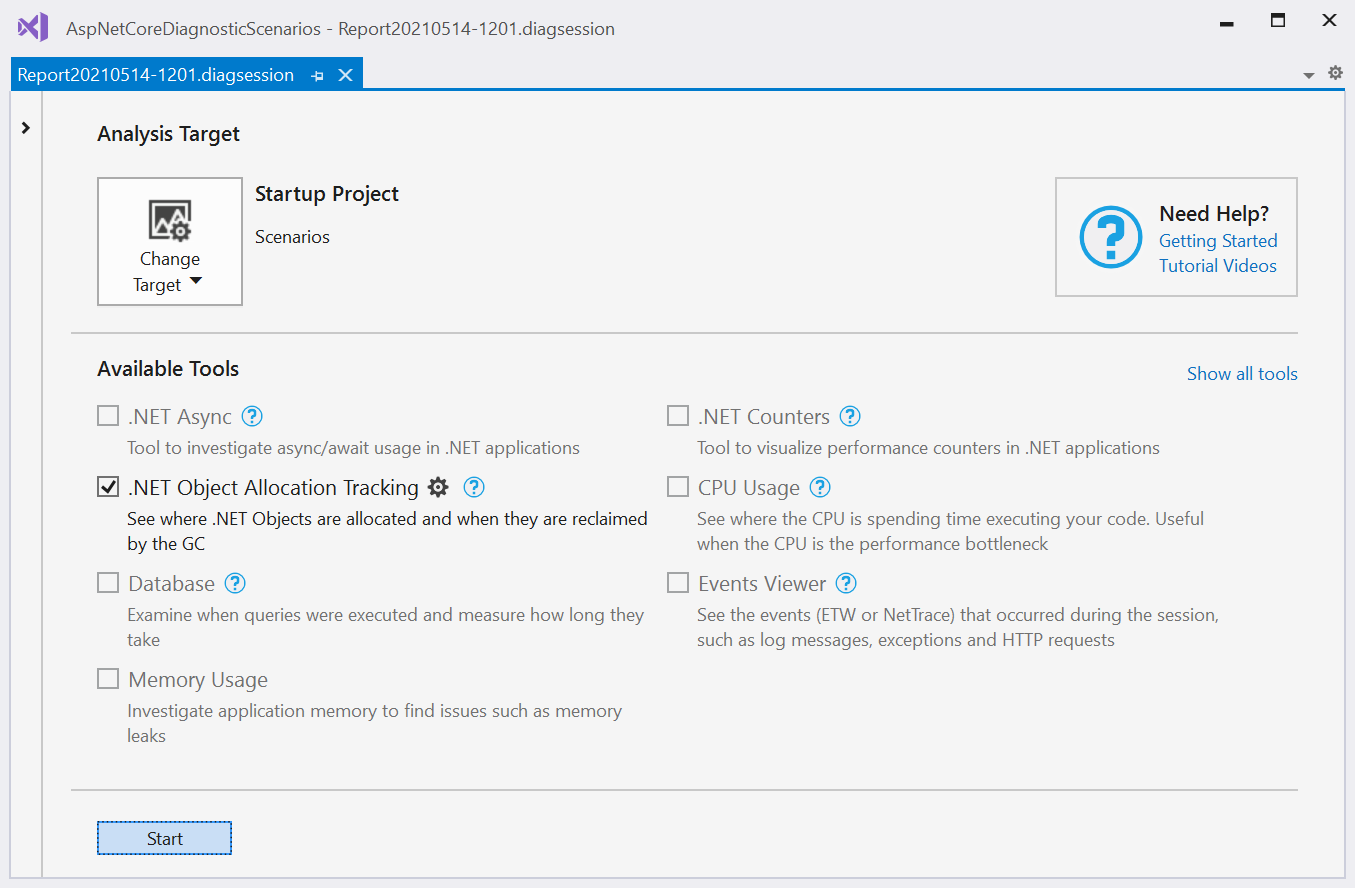Image resolution: width=1355 pixels, height=888 pixels.
Task: Click Show all tools link
Action: click(1242, 374)
